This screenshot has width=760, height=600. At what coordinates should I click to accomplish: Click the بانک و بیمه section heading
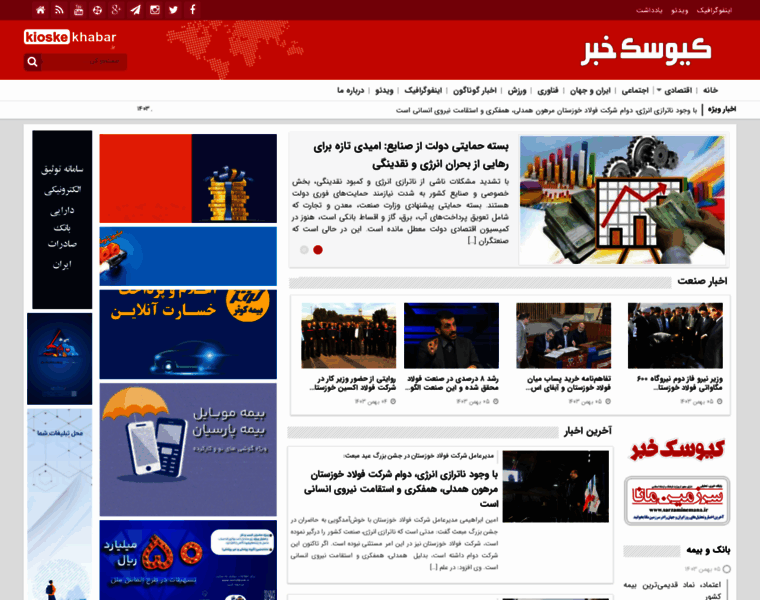(708, 550)
